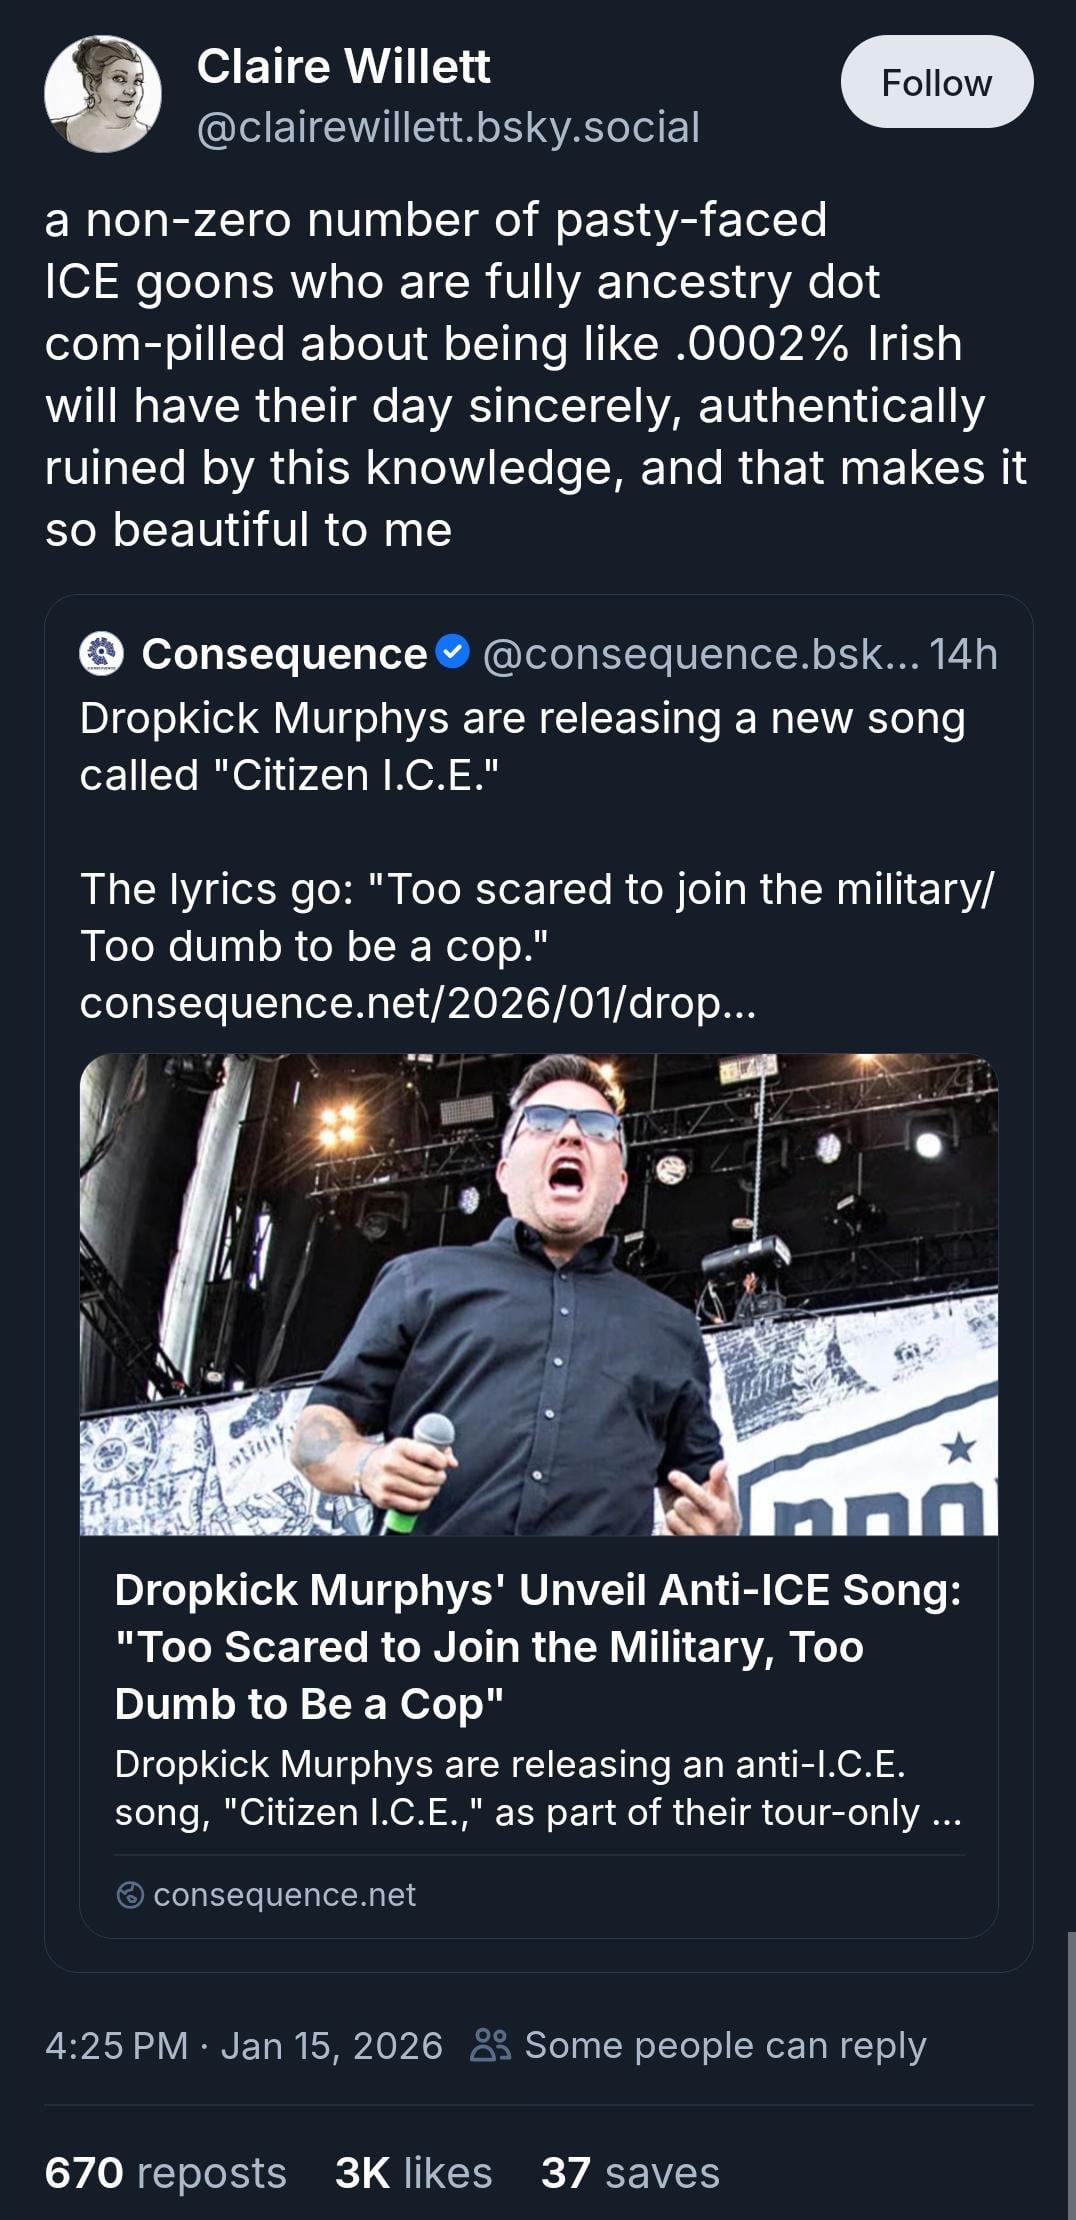The height and width of the screenshot is (2220, 1076).
Task: Open 'Some people can reply' settings text
Action: click(725, 2045)
